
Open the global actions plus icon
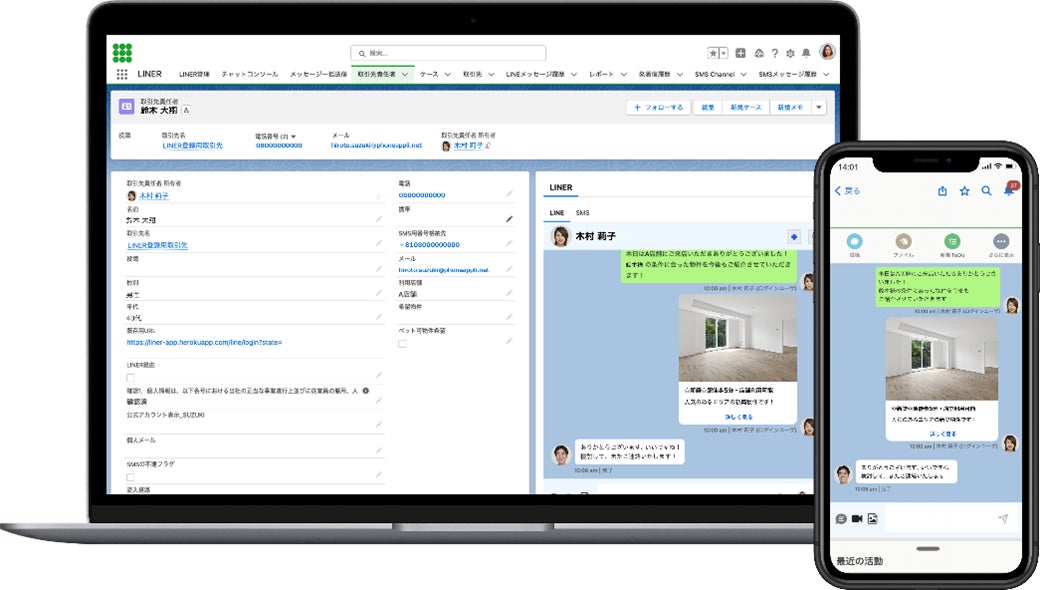[741, 53]
